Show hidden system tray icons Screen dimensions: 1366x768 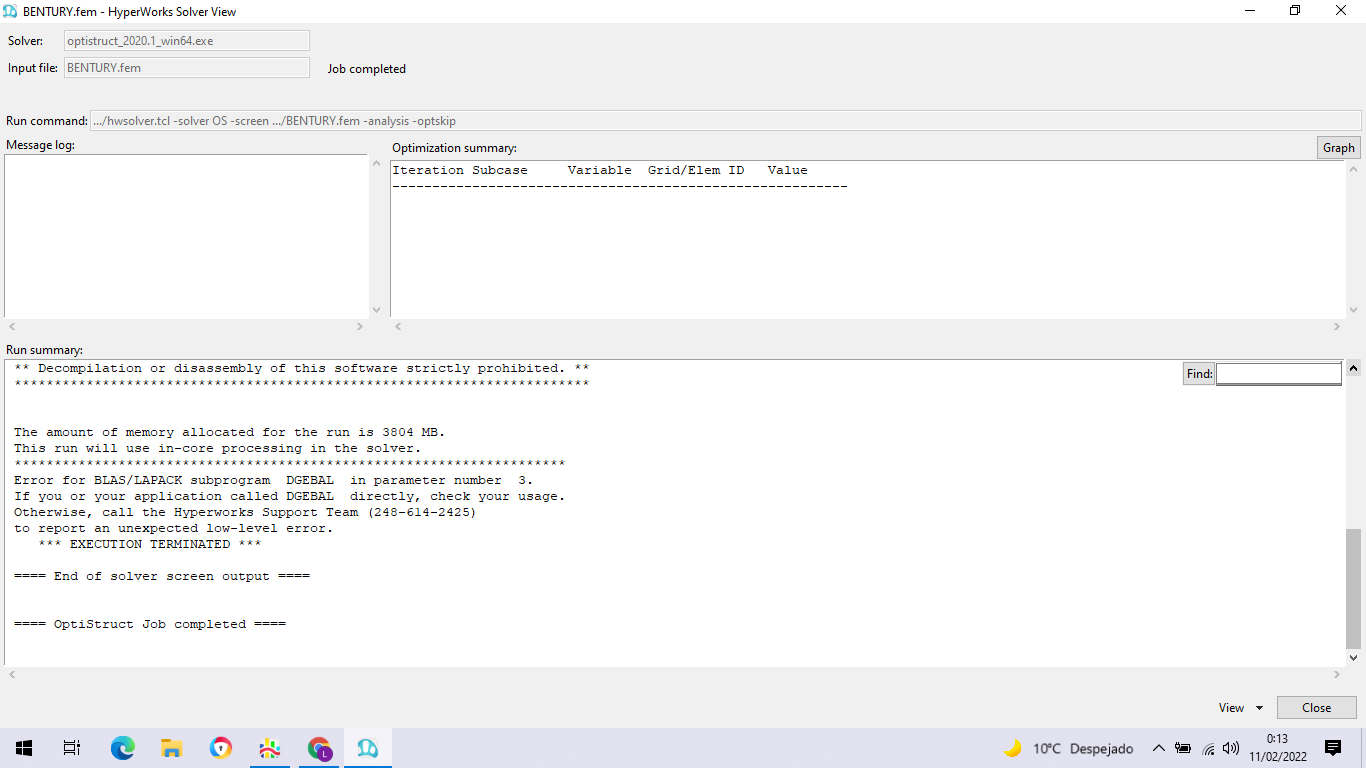1158,748
